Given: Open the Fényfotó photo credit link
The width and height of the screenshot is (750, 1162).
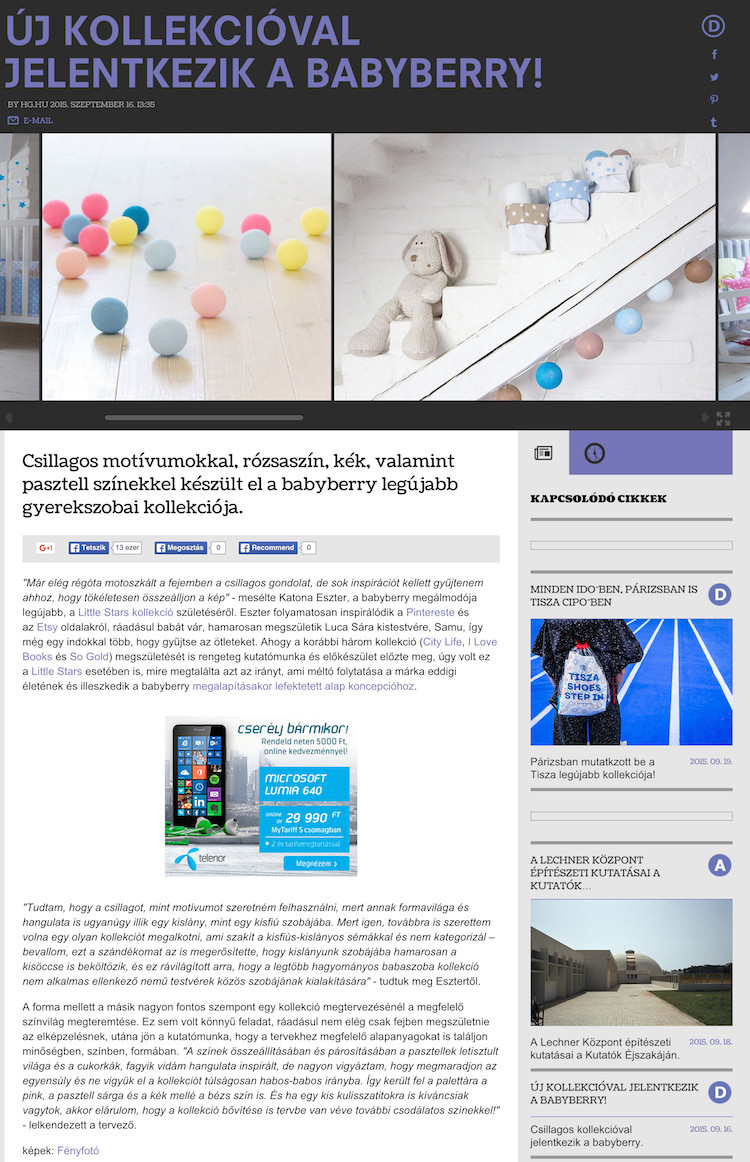Looking at the screenshot, I should 78,1150.
